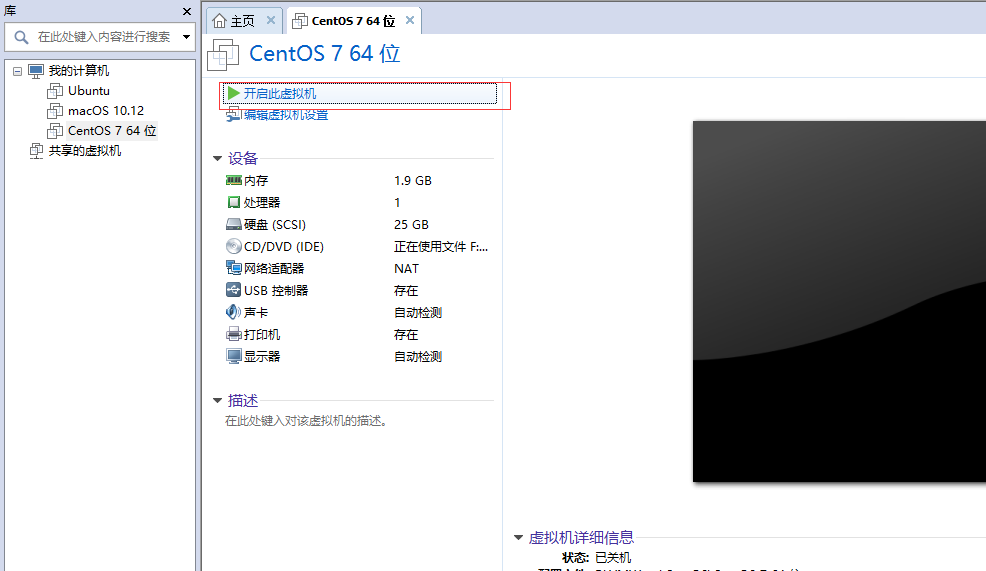Switch to the CentOS 7 64 位 tab
This screenshot has height=571, width=986.
click(x=354, y=20)
